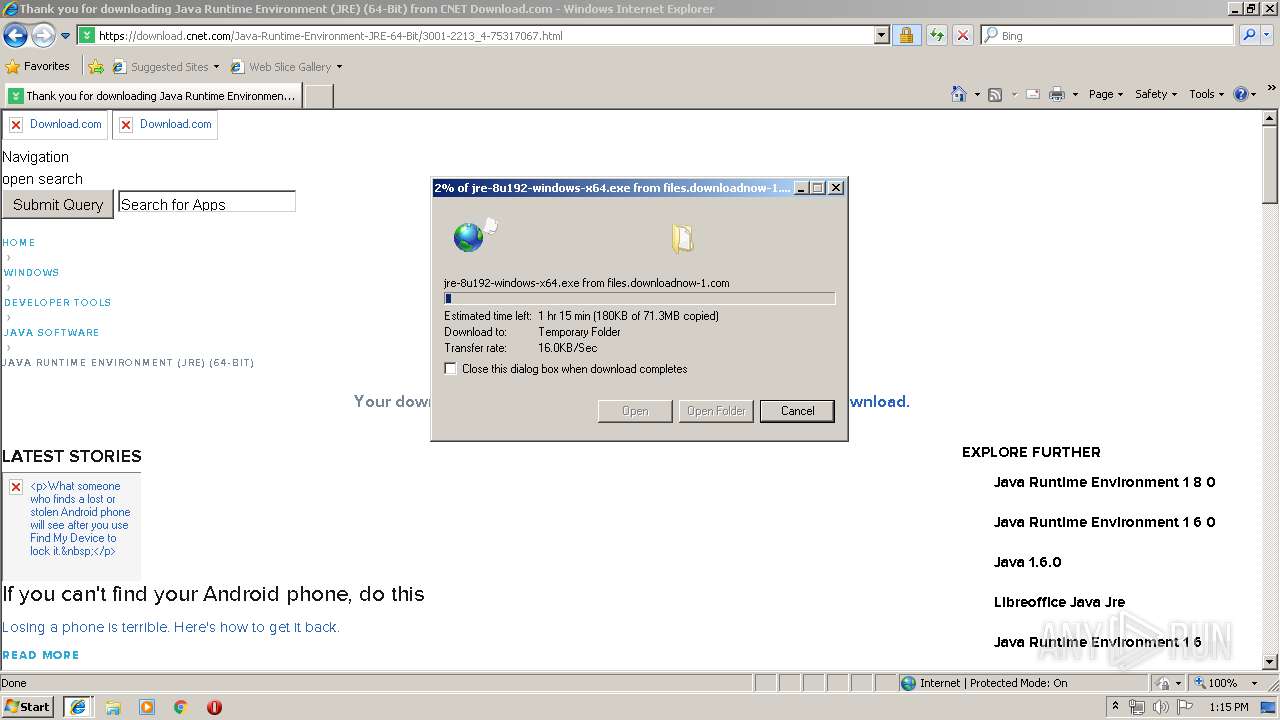1280x720 pixels.
Task: Click Cancel in the download dialog
Action: (x=797, y=411)
